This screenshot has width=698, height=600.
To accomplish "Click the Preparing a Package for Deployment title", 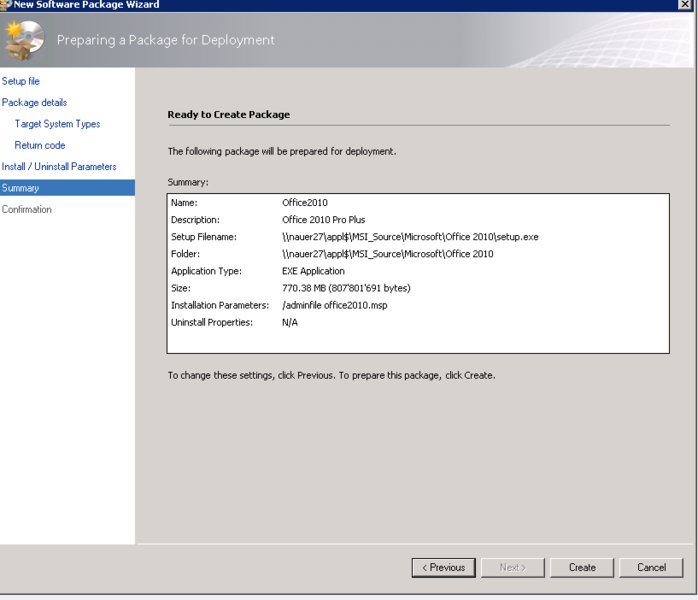I will 166,41.
